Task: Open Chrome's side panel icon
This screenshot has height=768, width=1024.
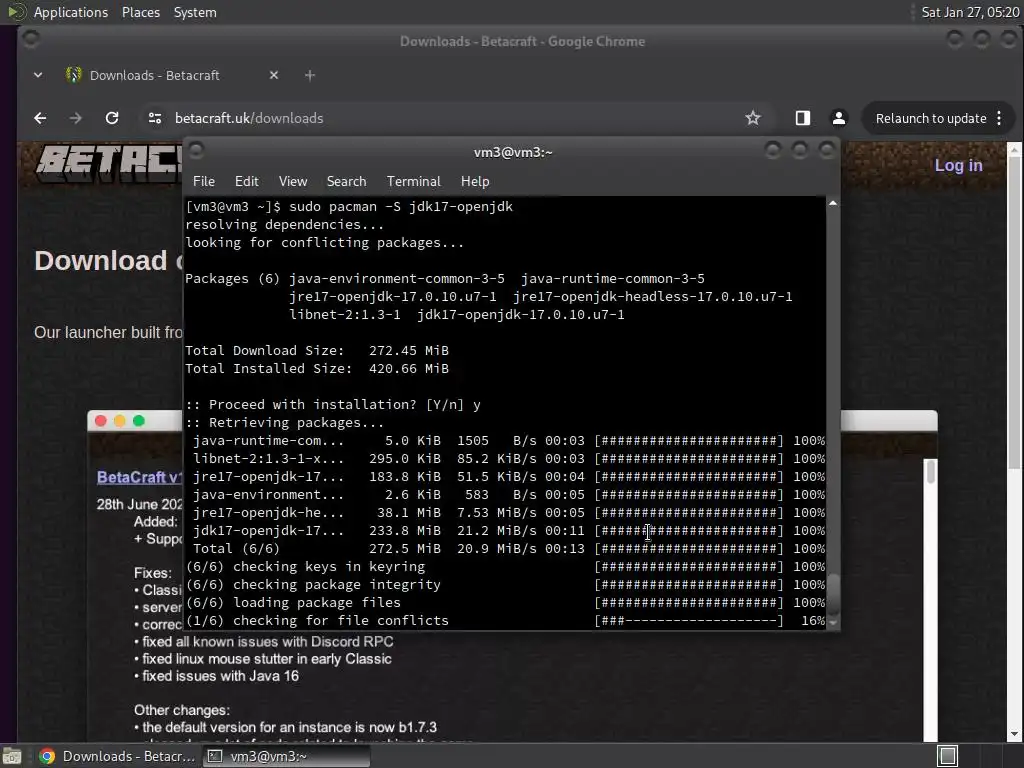Action: click(803, 118)
